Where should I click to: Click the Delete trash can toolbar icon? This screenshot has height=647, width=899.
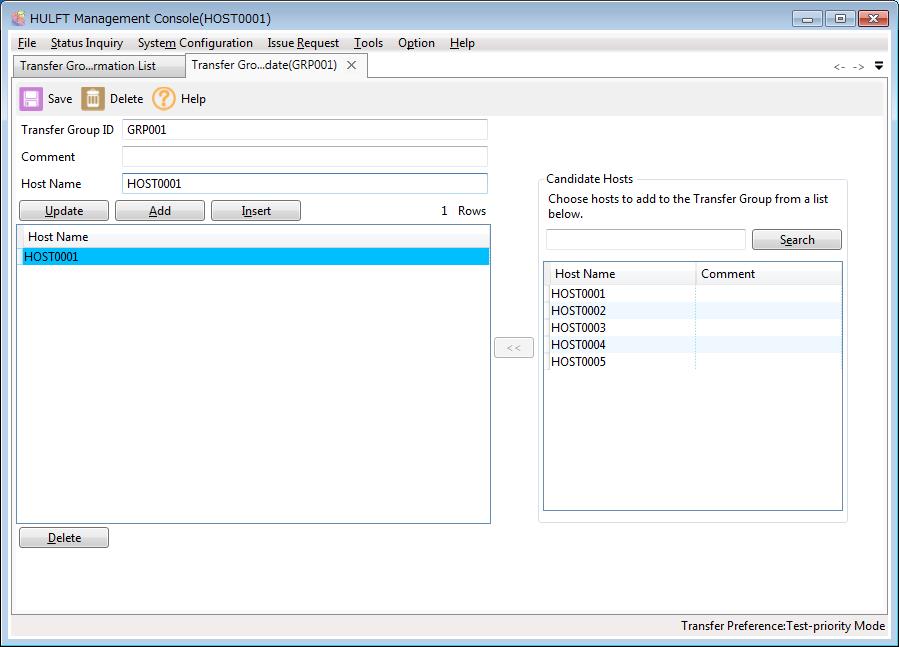click(x=92, y=99)
